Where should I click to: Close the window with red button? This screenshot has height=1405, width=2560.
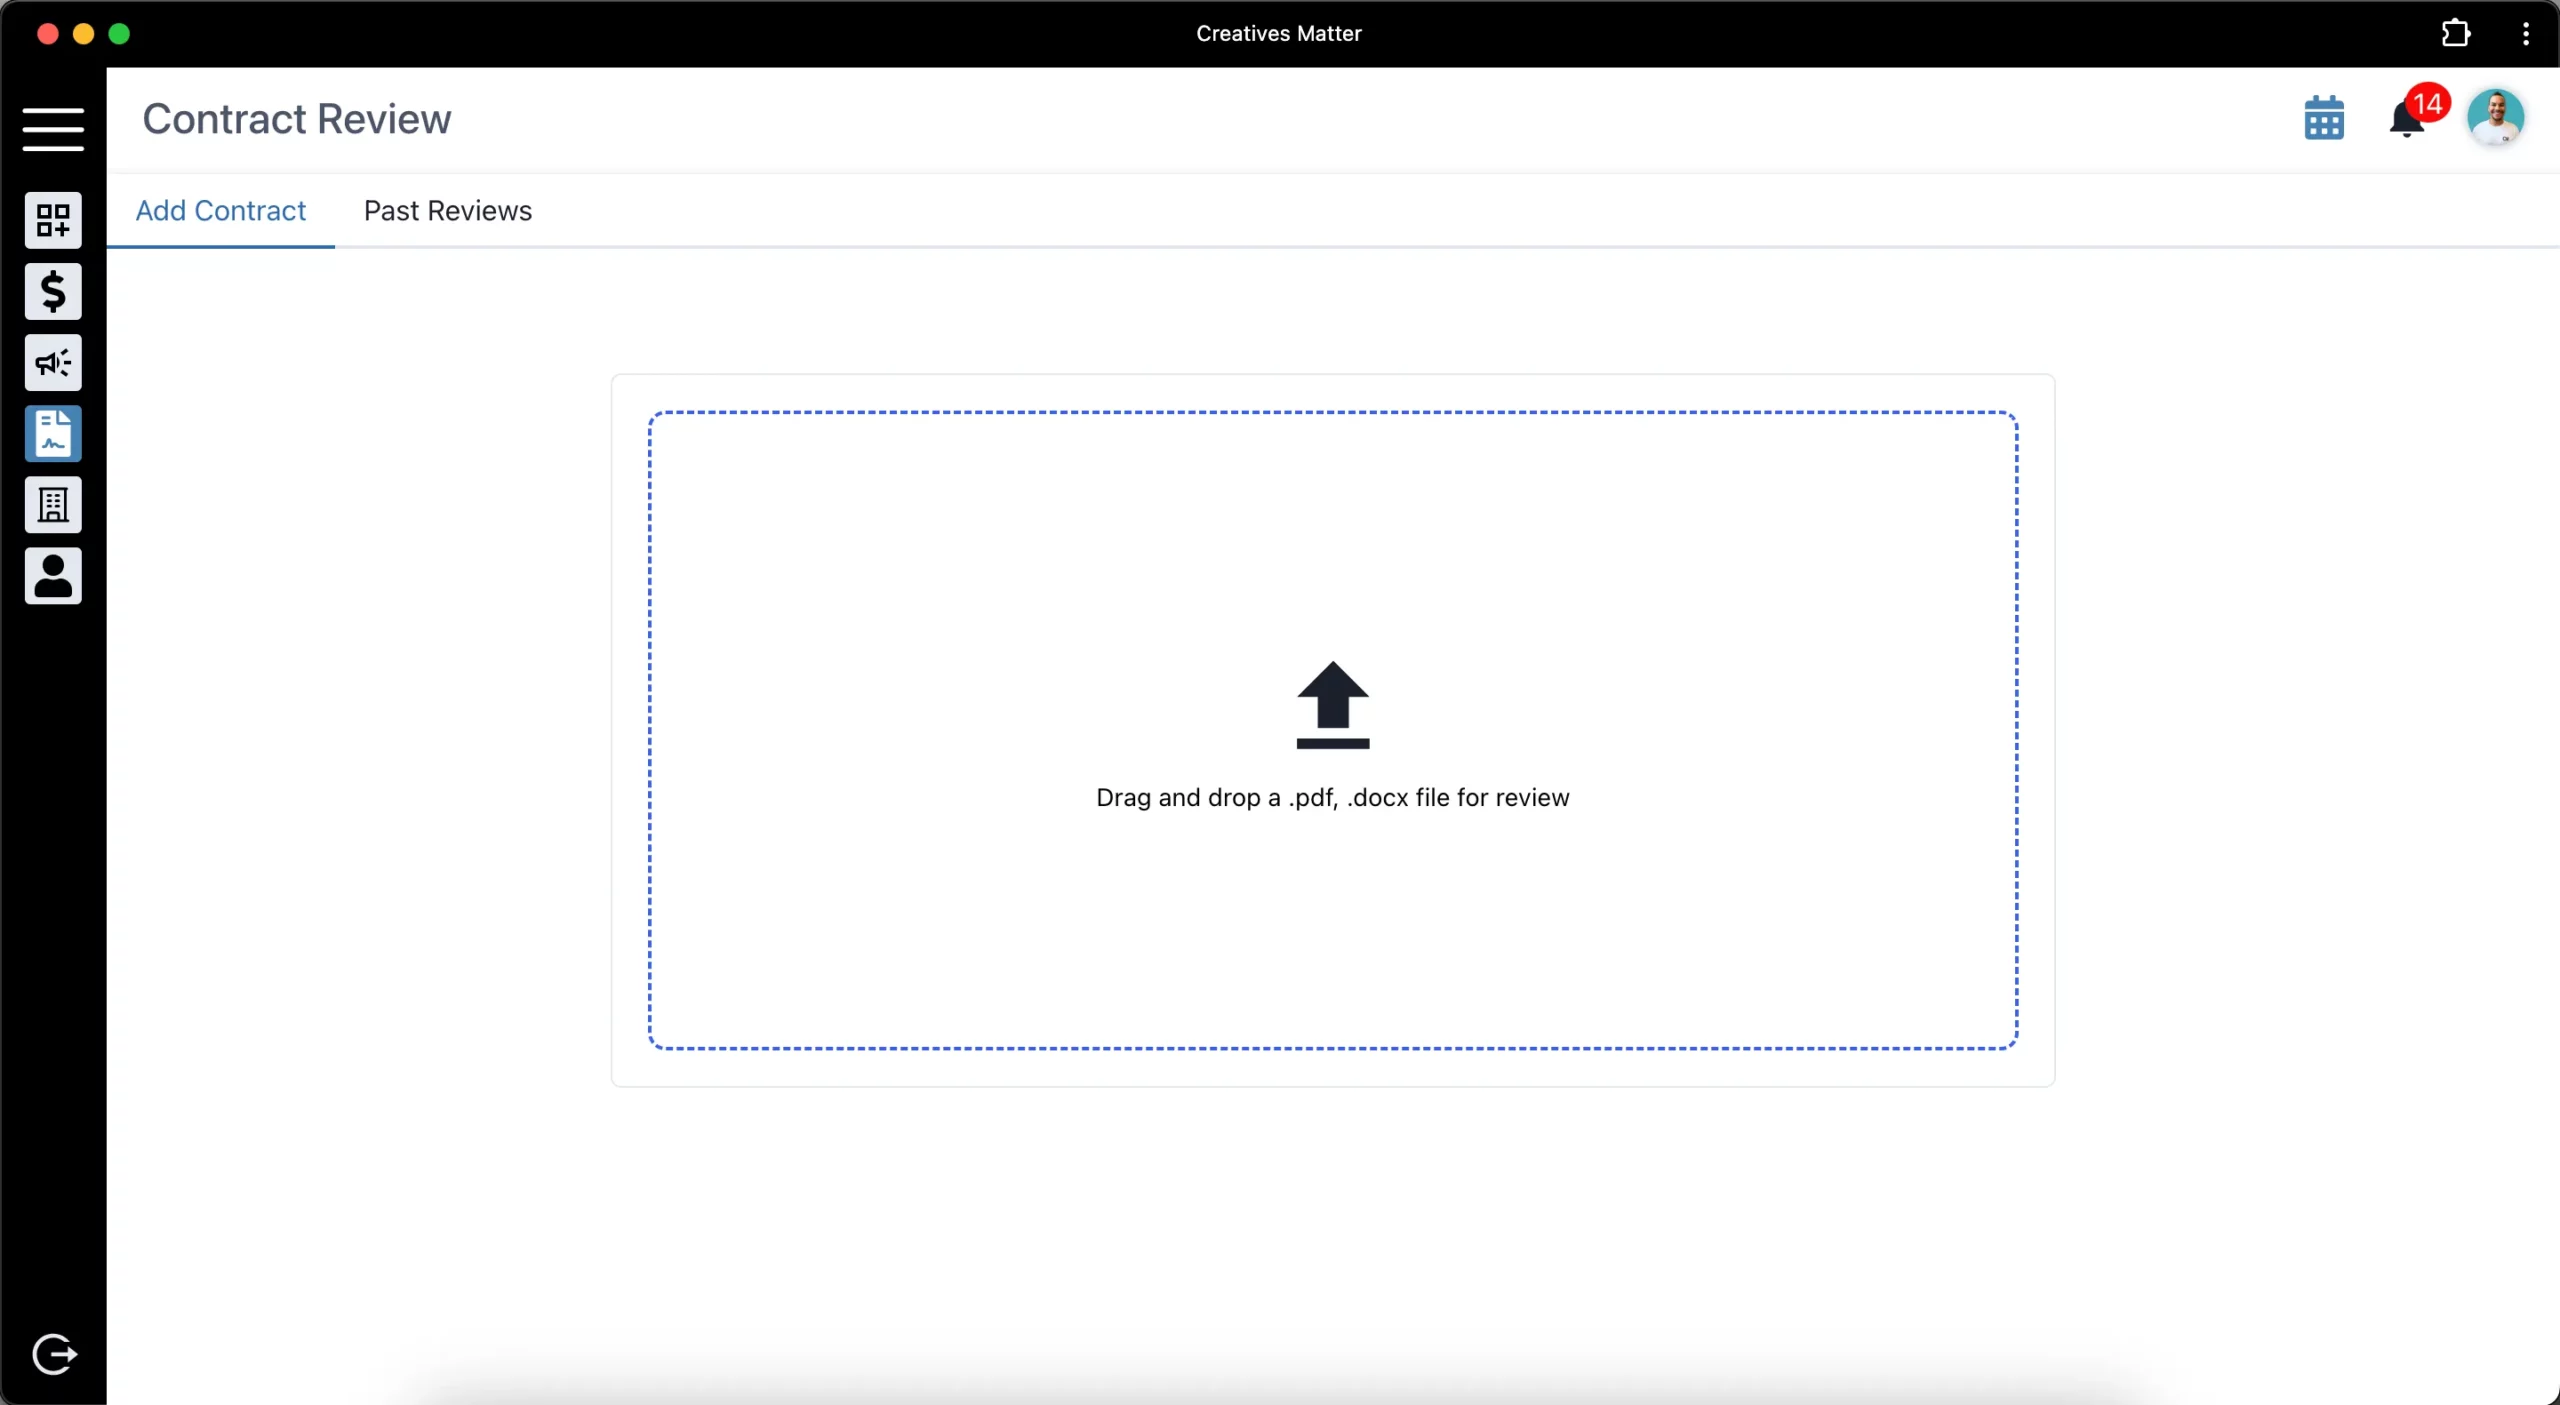point(47,34)
